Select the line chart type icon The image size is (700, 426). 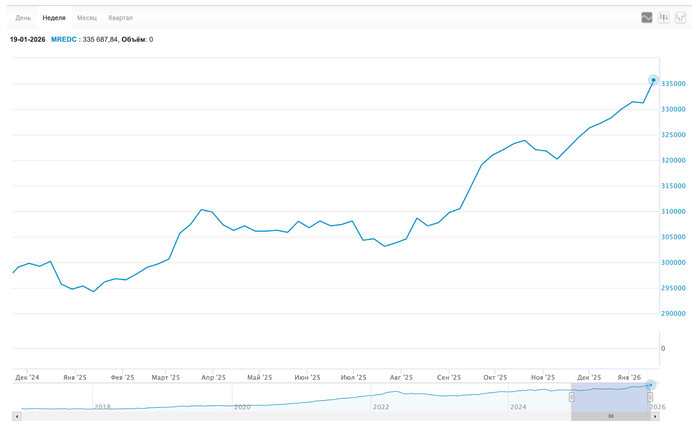tap(647, 17)
